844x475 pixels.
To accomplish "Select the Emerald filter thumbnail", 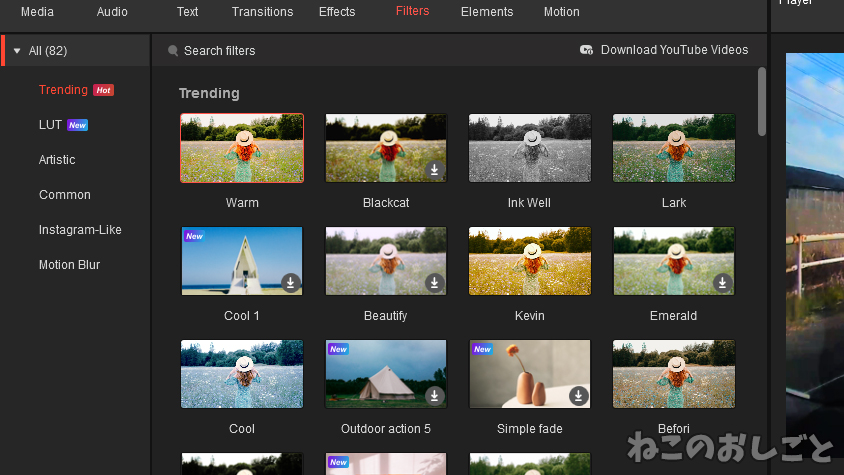I will (674, 261).
